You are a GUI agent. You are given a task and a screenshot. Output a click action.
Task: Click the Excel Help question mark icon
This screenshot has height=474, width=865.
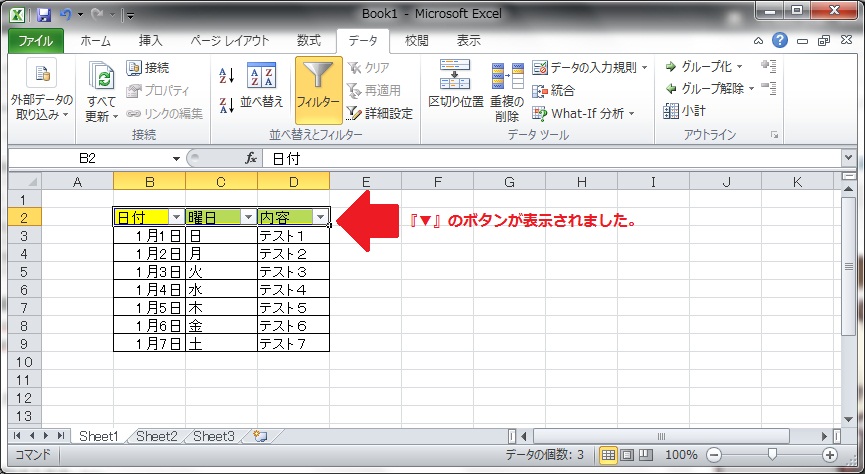[779, 40]
